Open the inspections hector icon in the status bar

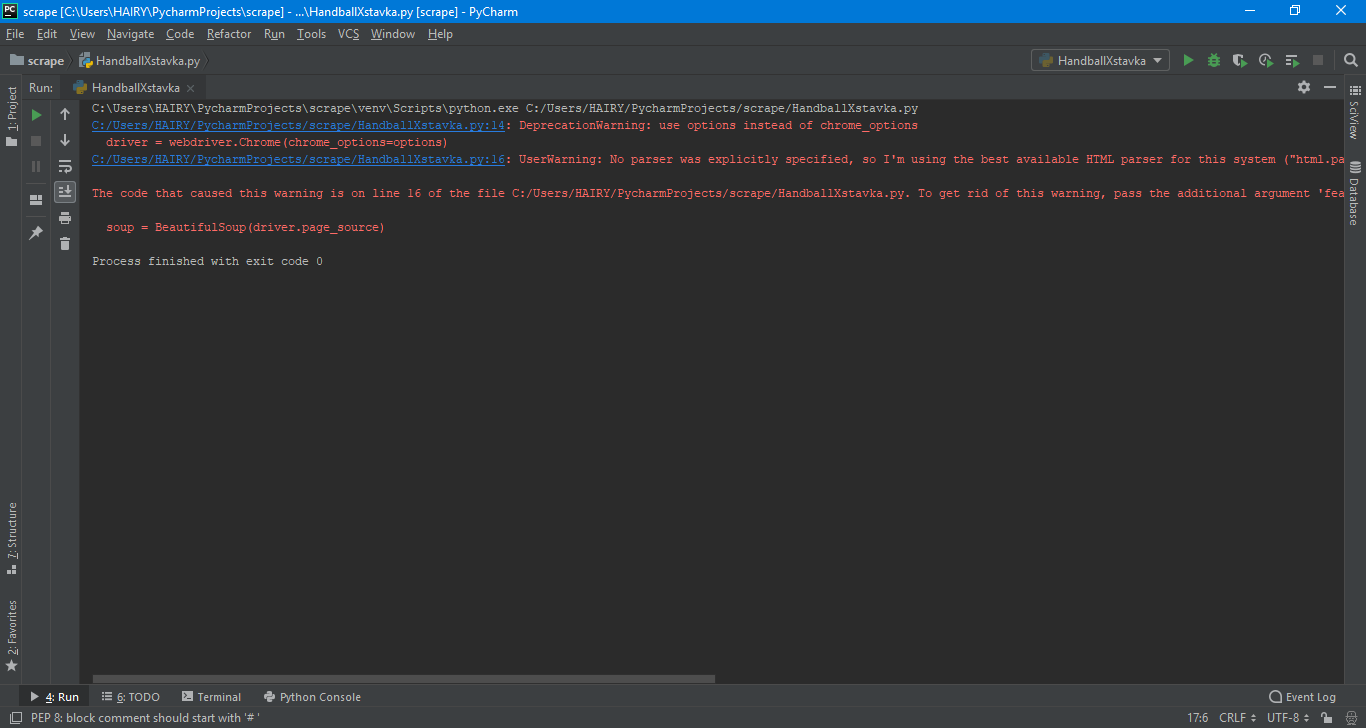click(1349, 718)
